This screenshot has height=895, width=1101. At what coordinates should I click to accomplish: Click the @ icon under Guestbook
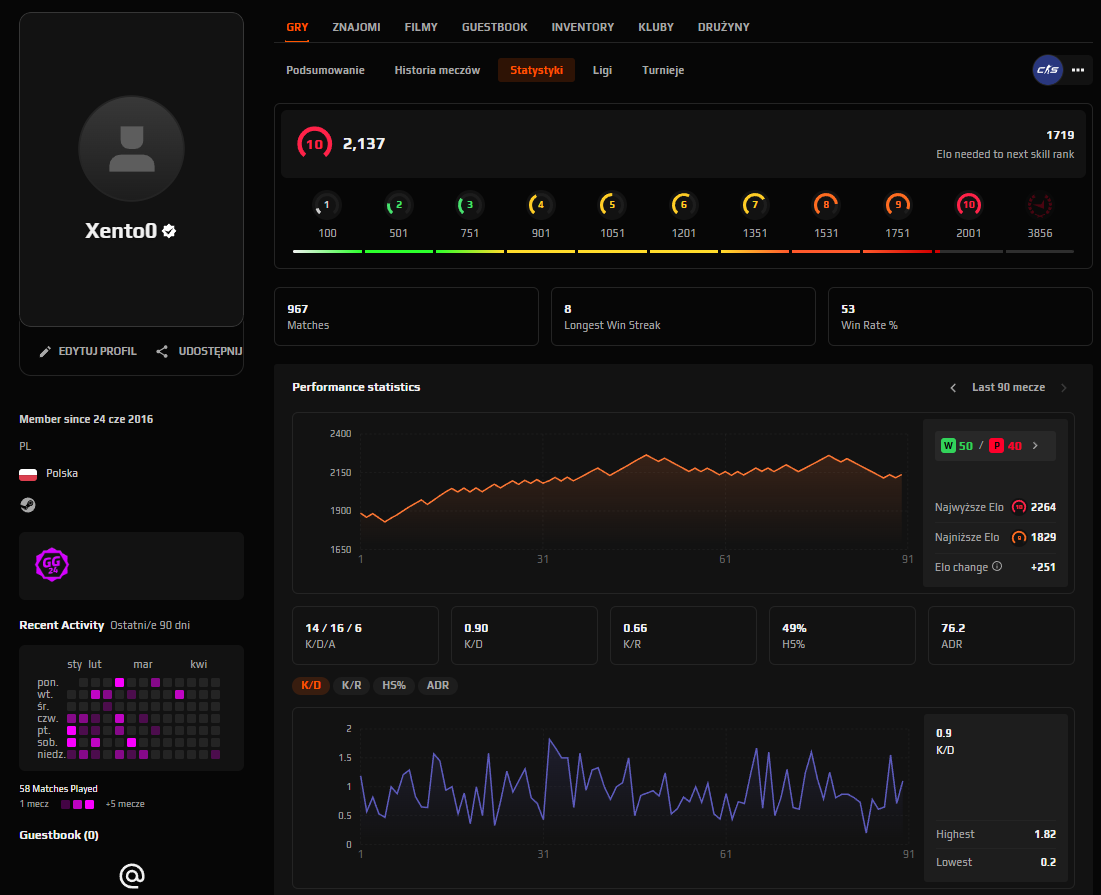[x=132, y=875]
